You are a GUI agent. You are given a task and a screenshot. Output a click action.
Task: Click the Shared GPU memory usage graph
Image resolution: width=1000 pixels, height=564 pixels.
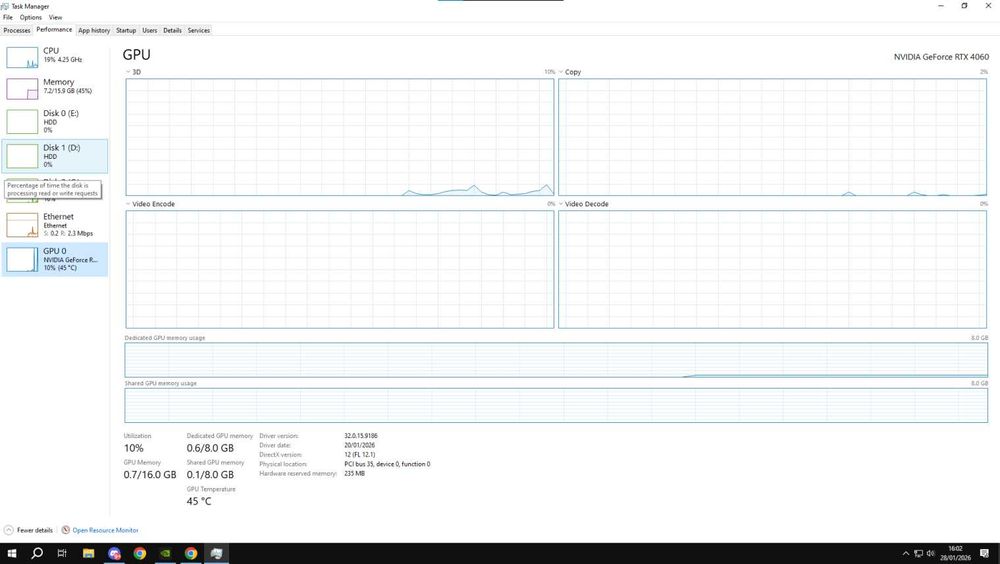tap(556, 405)
